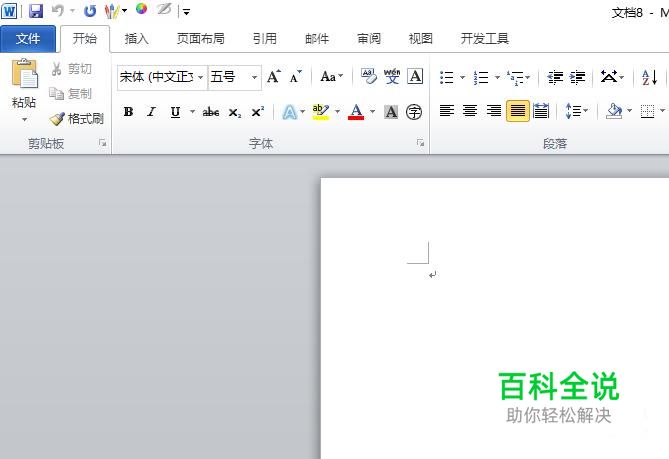Switch to the 开始 tab
Image resolution: width=669 pixels, height=459 pixels.
[x=84, y=39]
